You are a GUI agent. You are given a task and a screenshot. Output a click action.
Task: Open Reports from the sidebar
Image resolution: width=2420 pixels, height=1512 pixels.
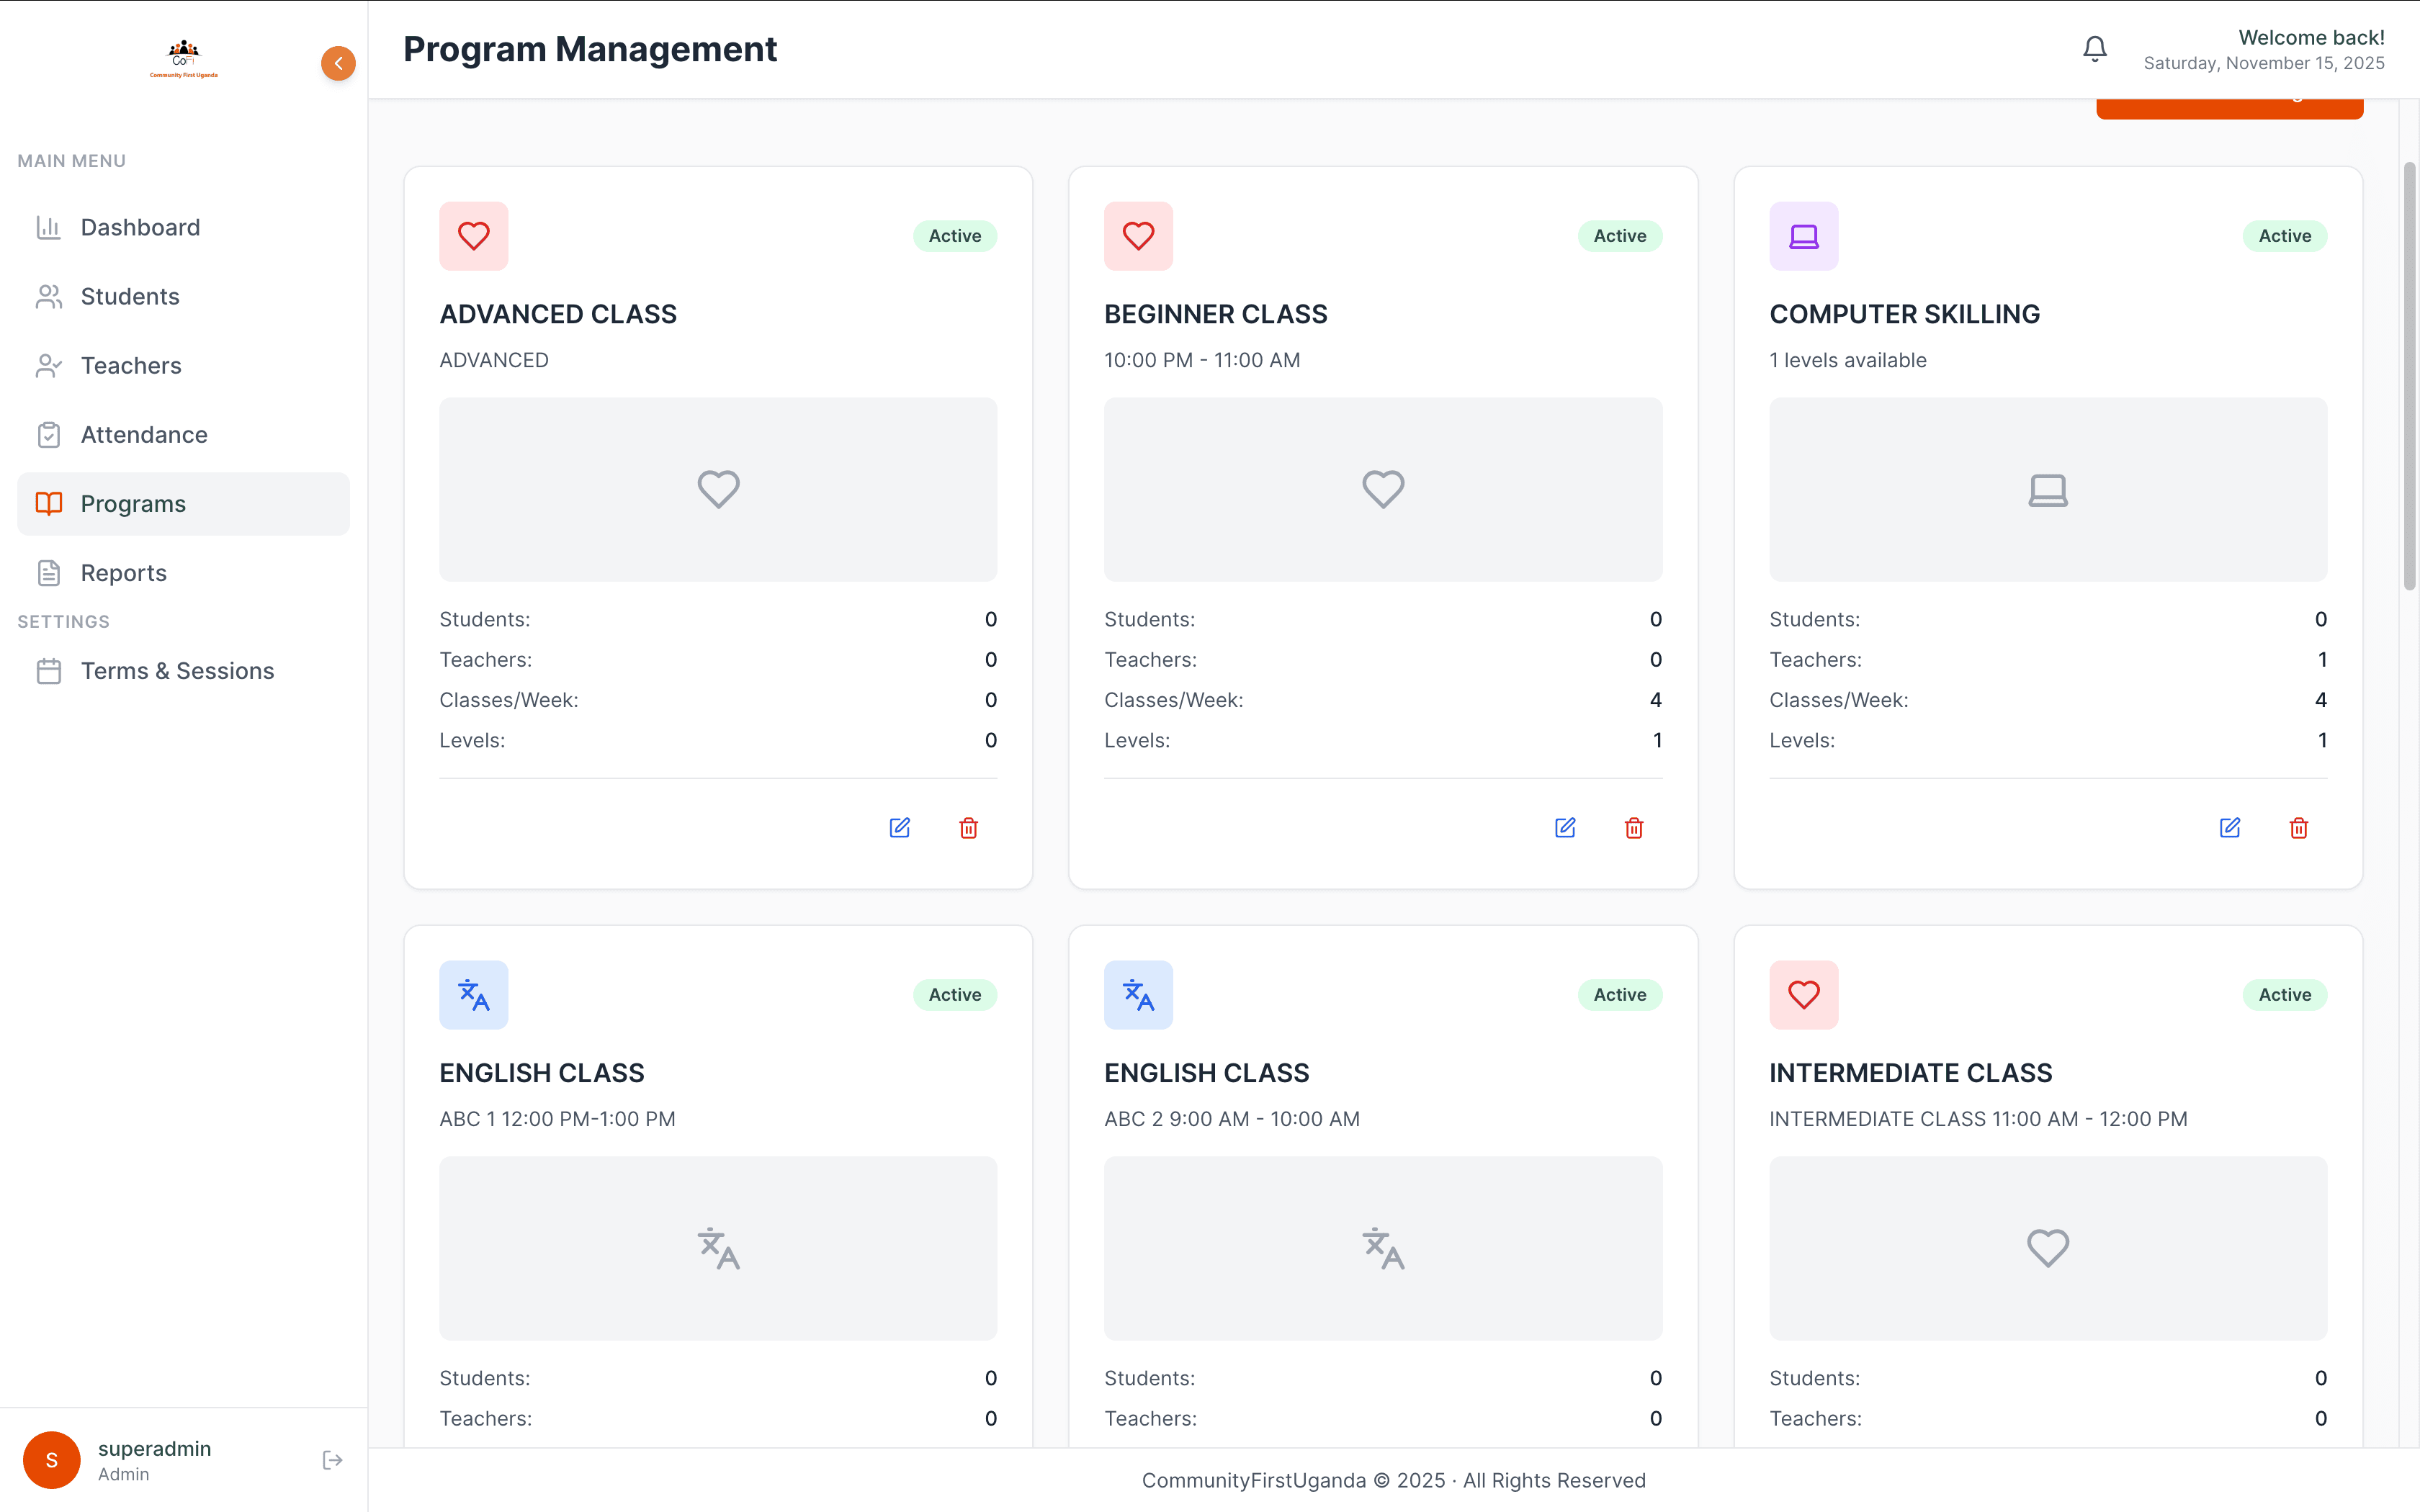point(184,573)
